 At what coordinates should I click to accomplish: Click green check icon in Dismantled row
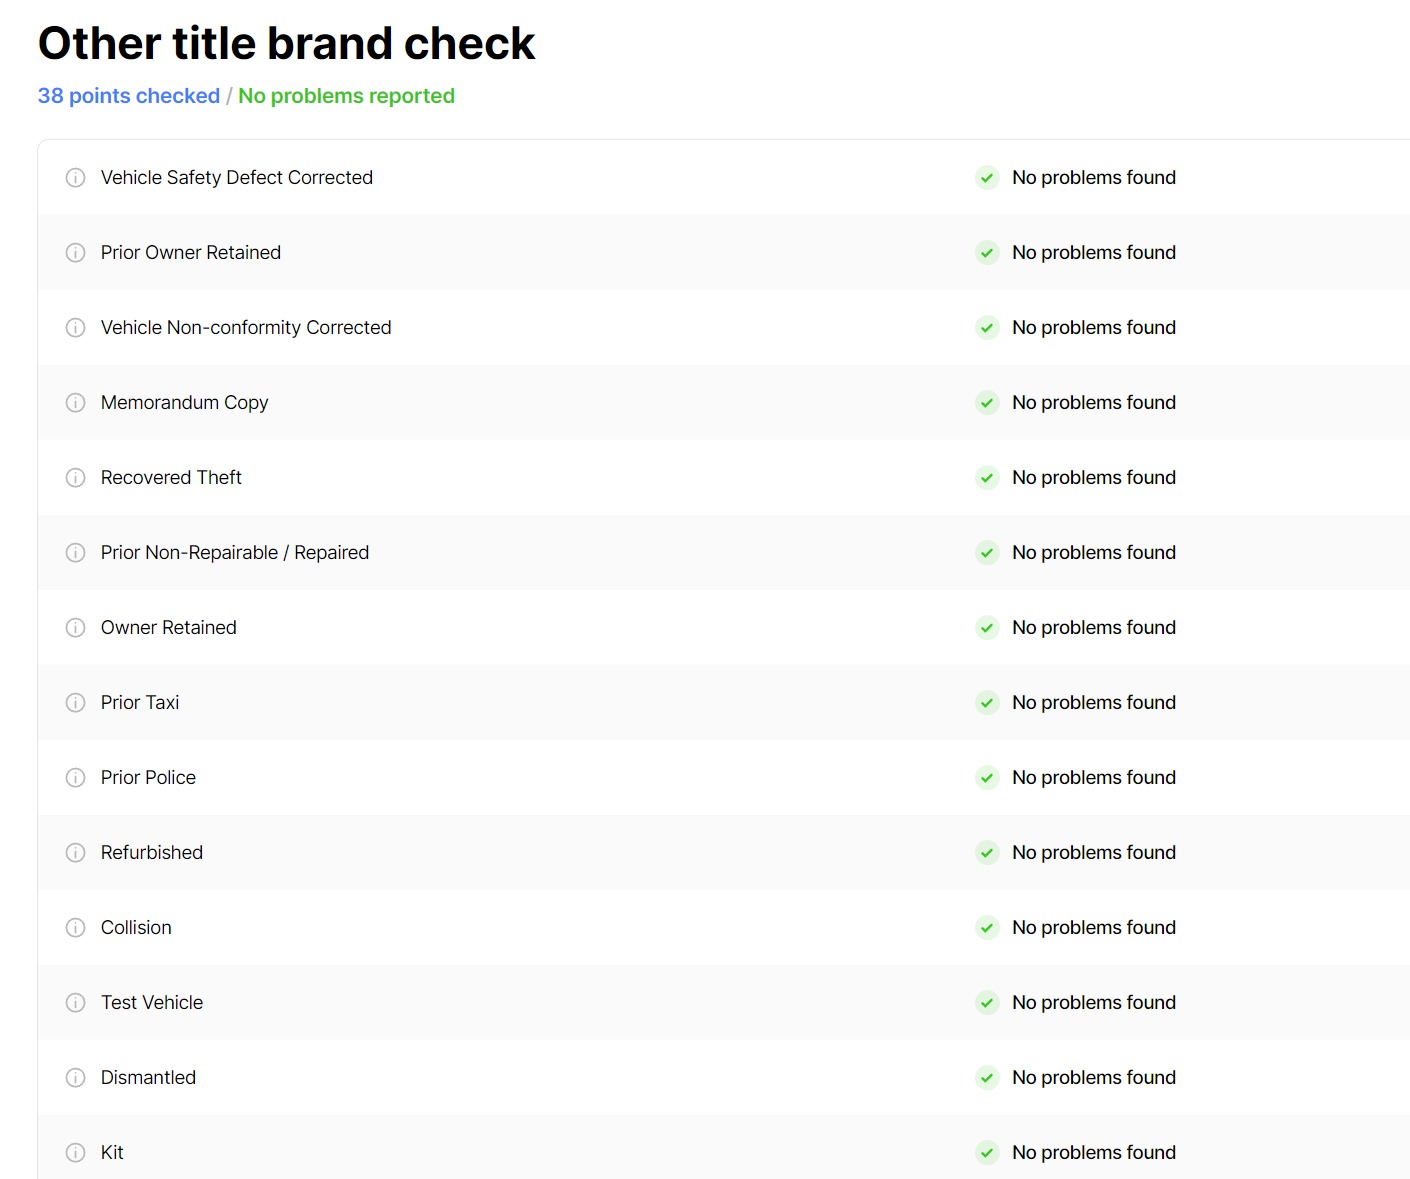(987, 1078)
